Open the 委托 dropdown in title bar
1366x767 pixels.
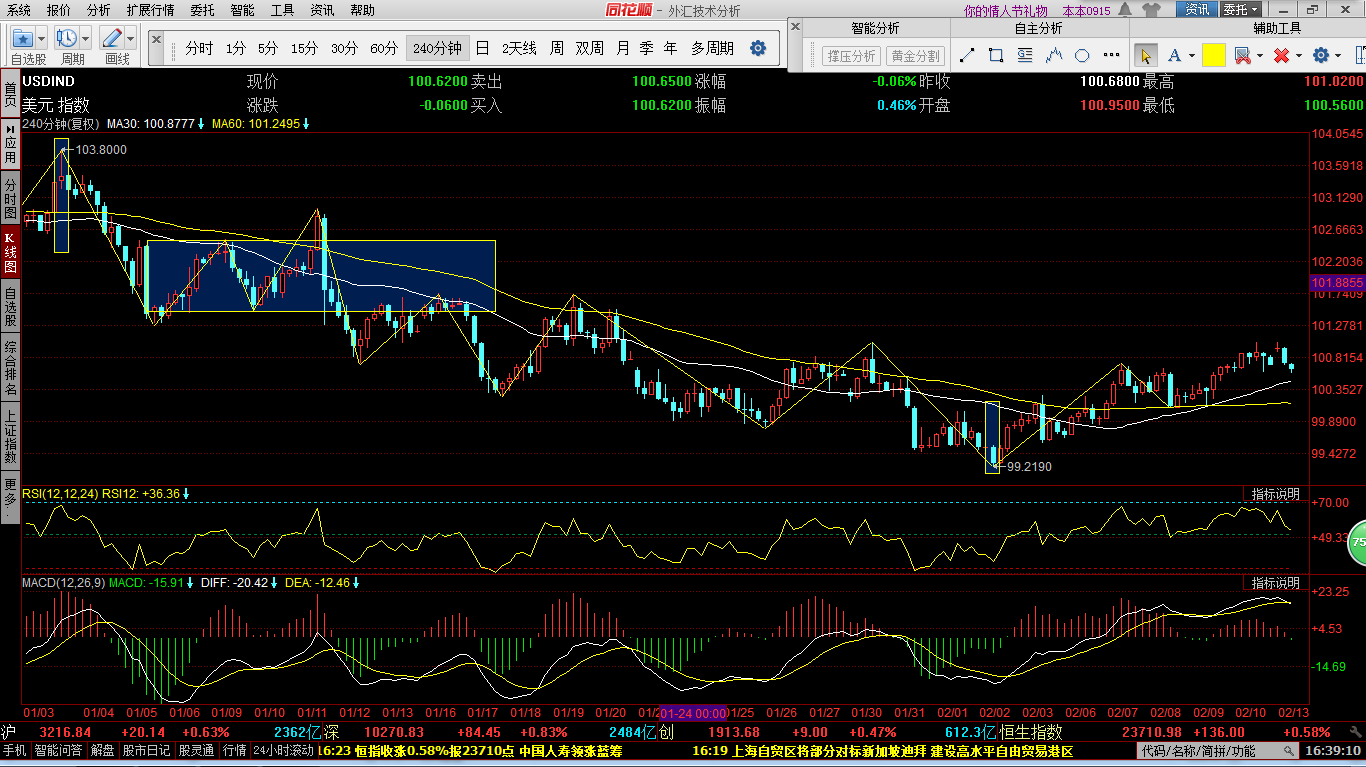[x=1241, y=10]
